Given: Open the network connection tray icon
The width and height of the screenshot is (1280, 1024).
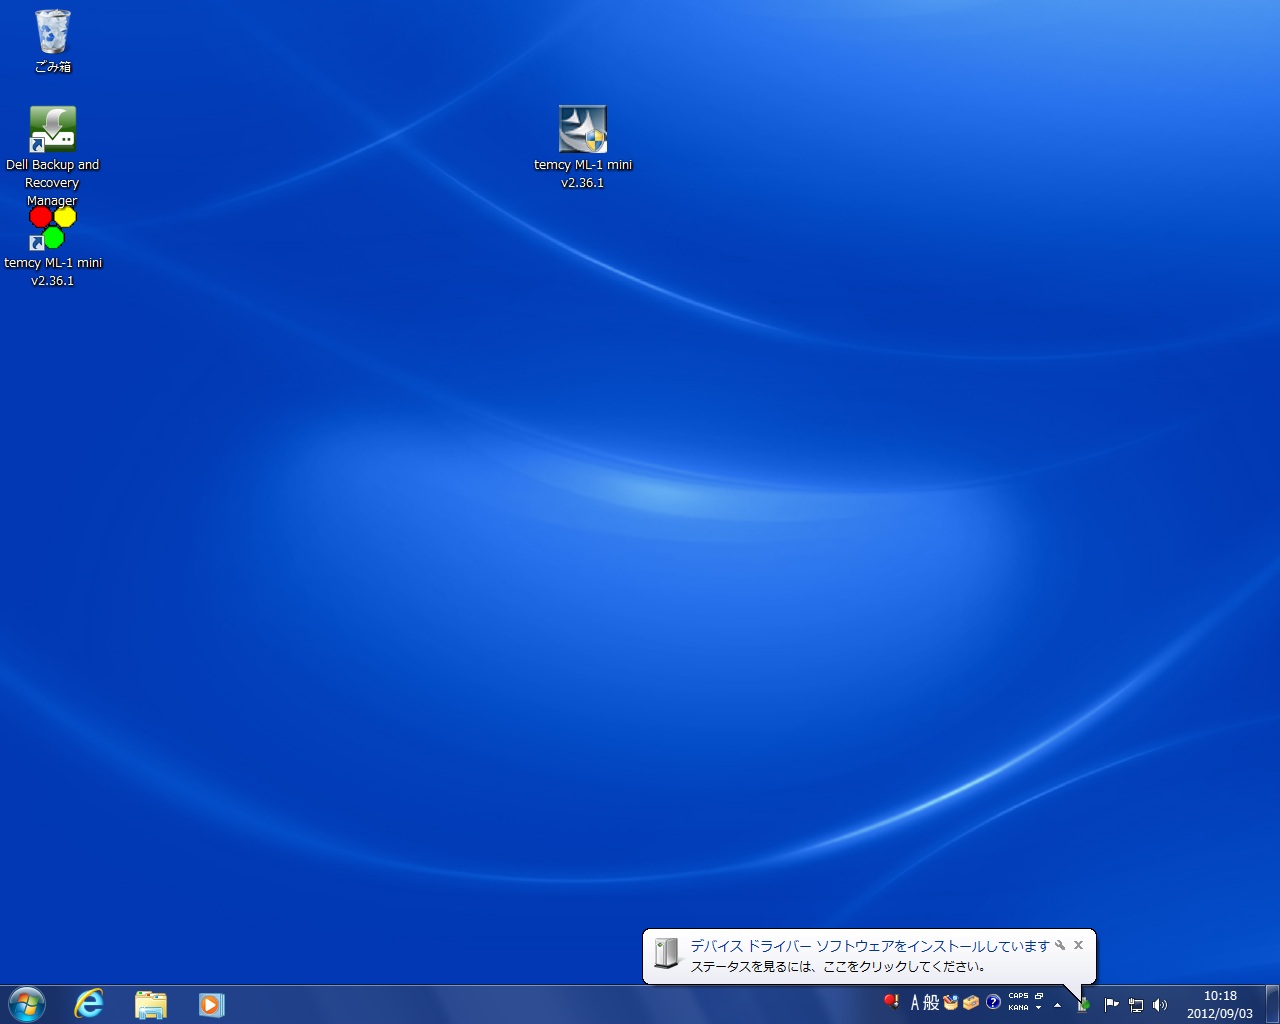Looking at the screenshot, I should 1136,1005.
